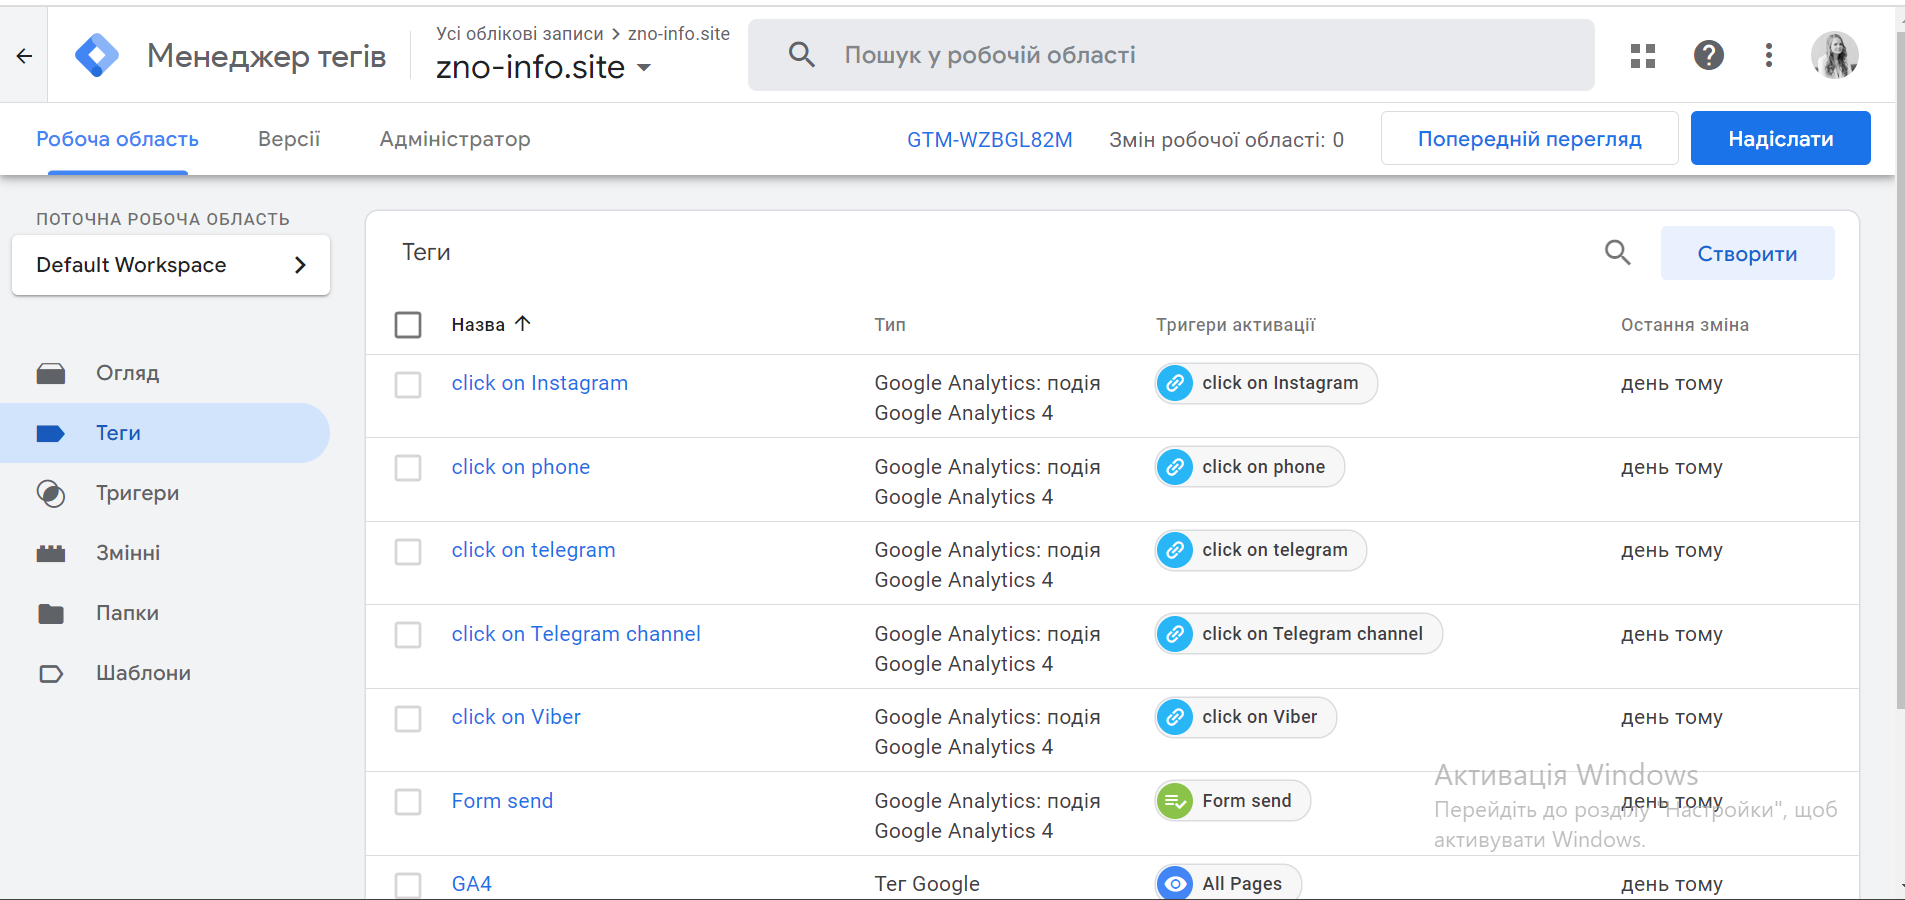1905x900 pixels.
Task: Open Огляд in the sidebar
Action: [x=165, y=373]
